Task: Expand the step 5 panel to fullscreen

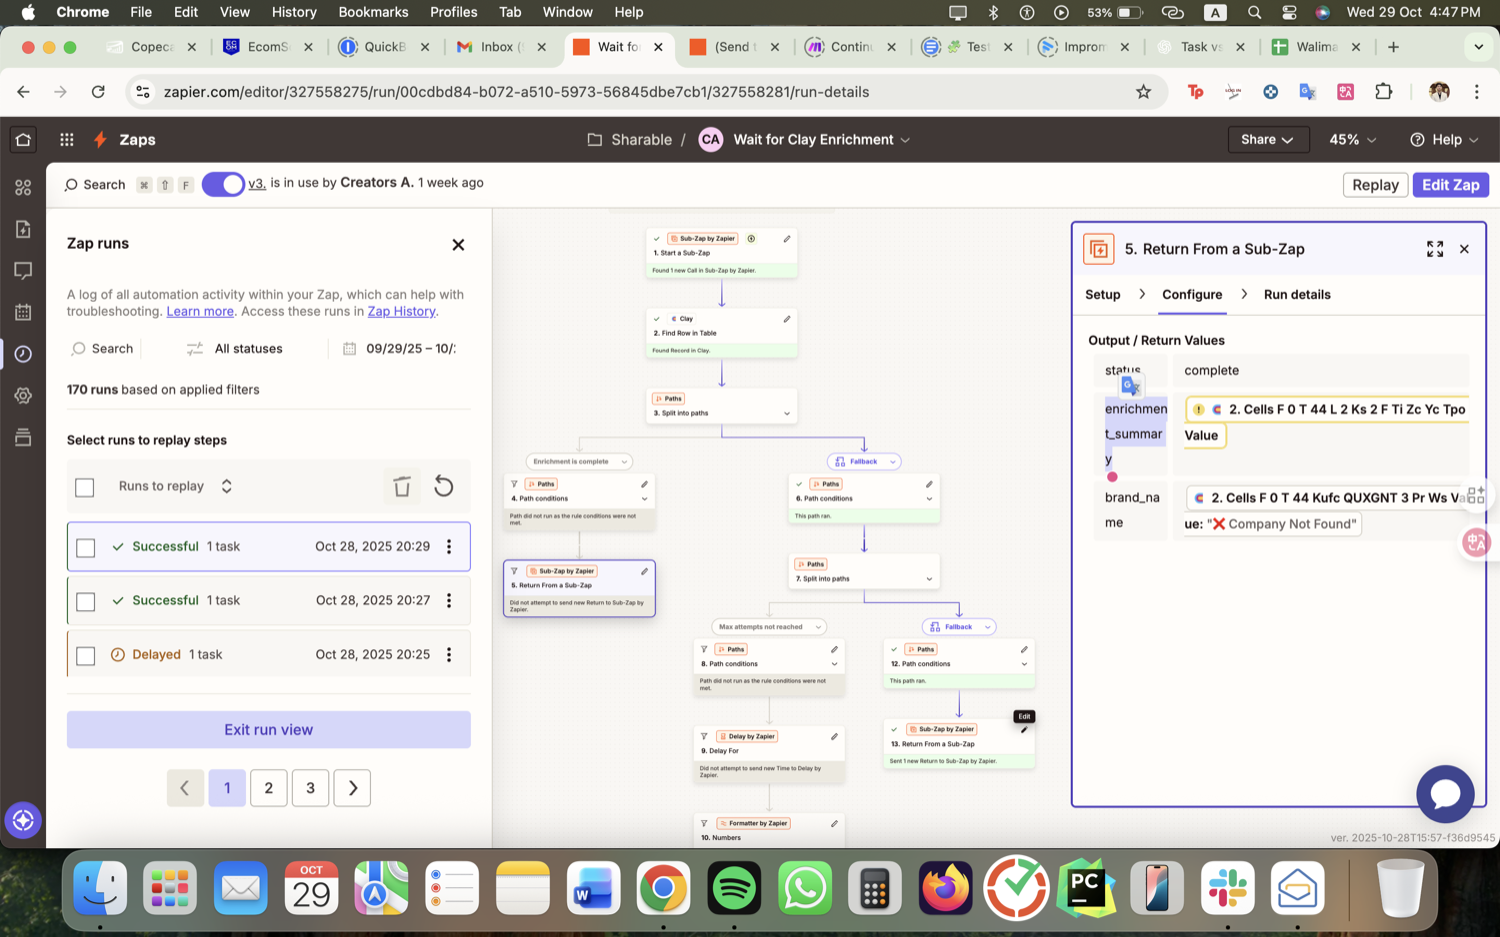Action: click(x=1435, y=249)
